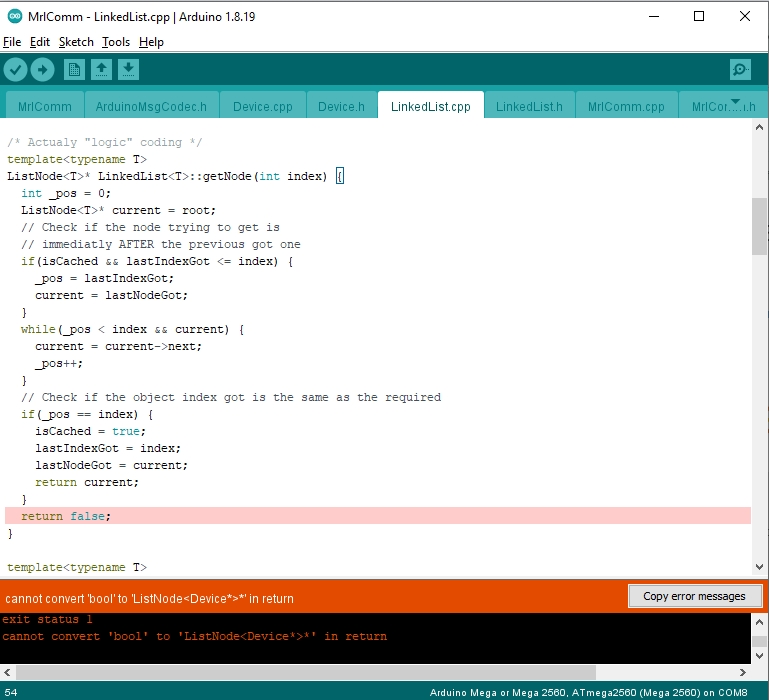Upload the sketch with the arrow button

pos(42,70)
